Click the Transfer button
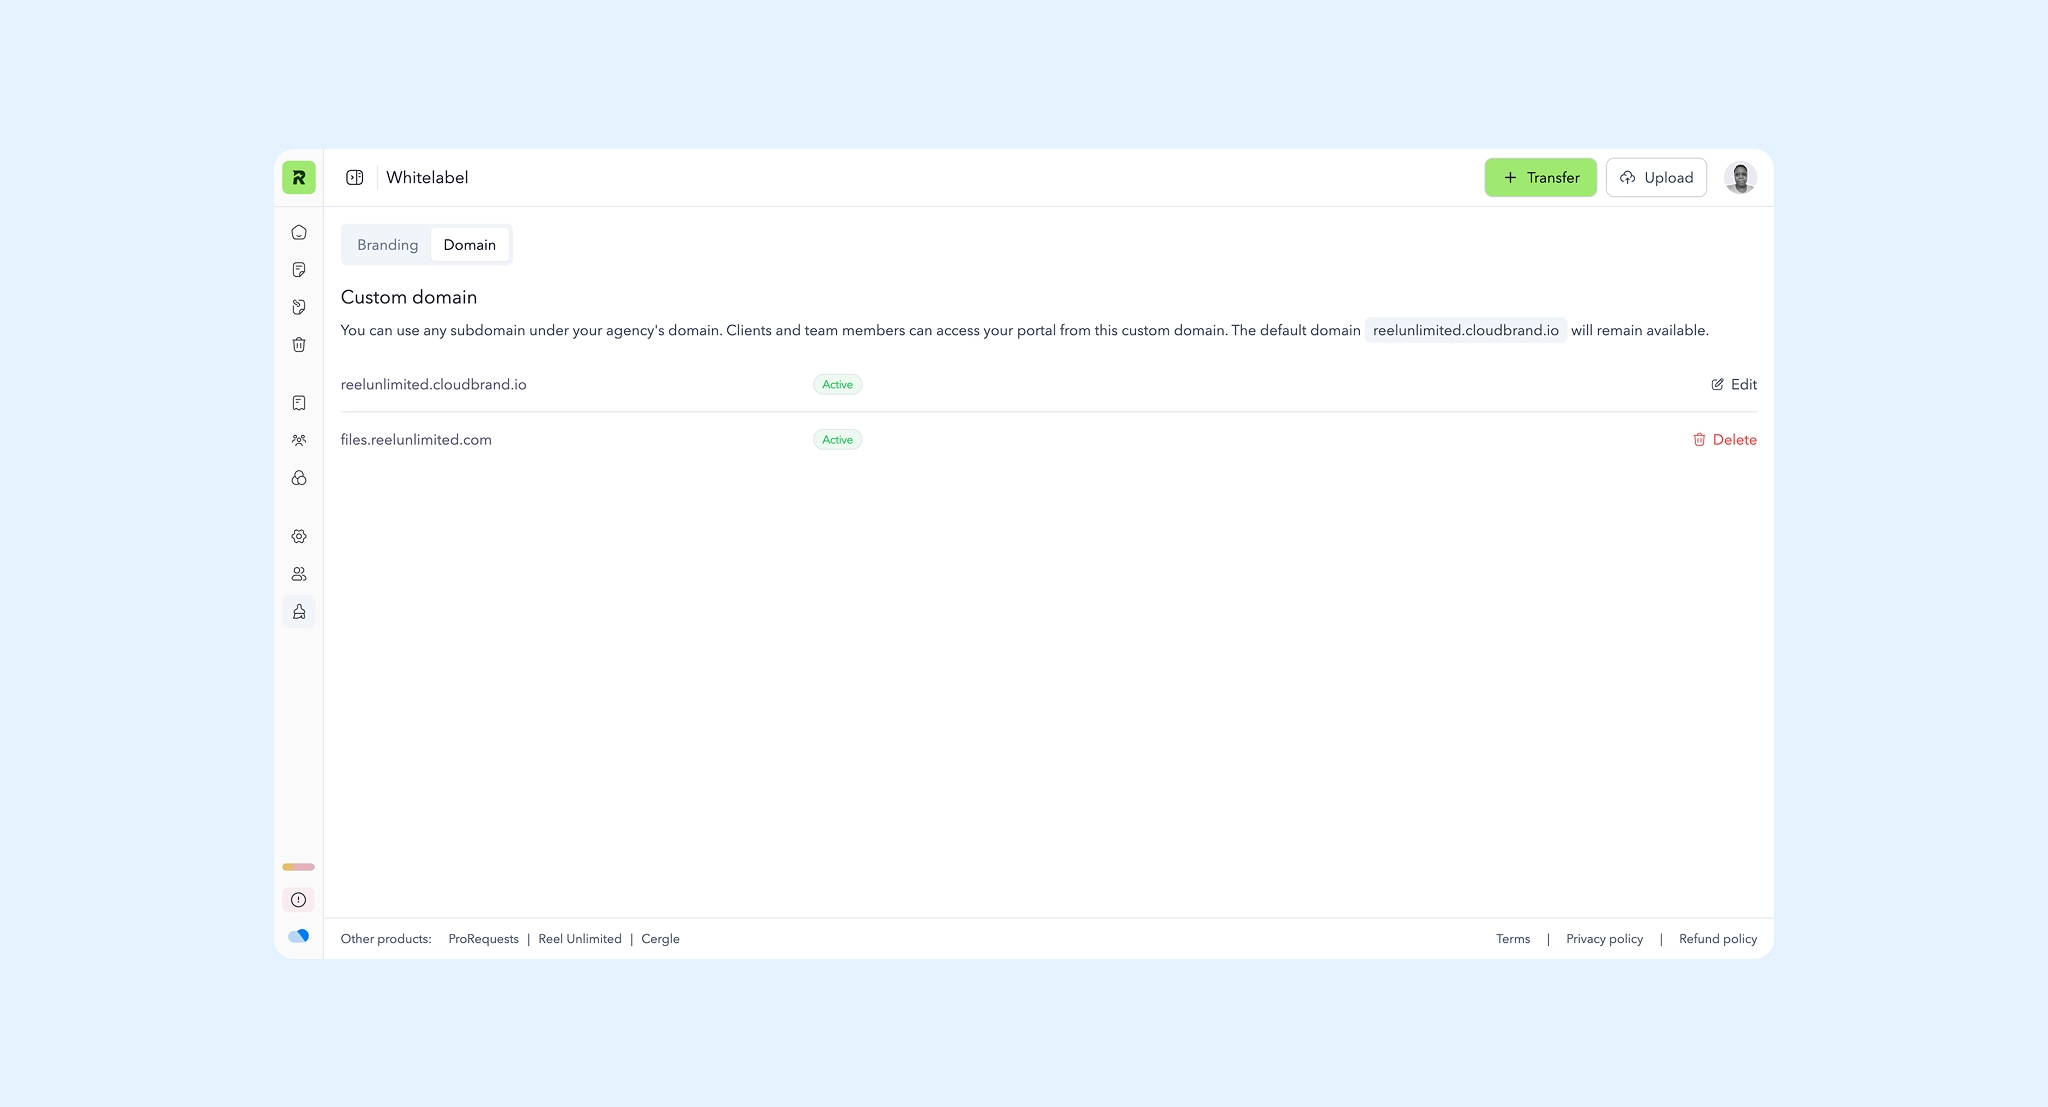 (x=1540, y=177)
